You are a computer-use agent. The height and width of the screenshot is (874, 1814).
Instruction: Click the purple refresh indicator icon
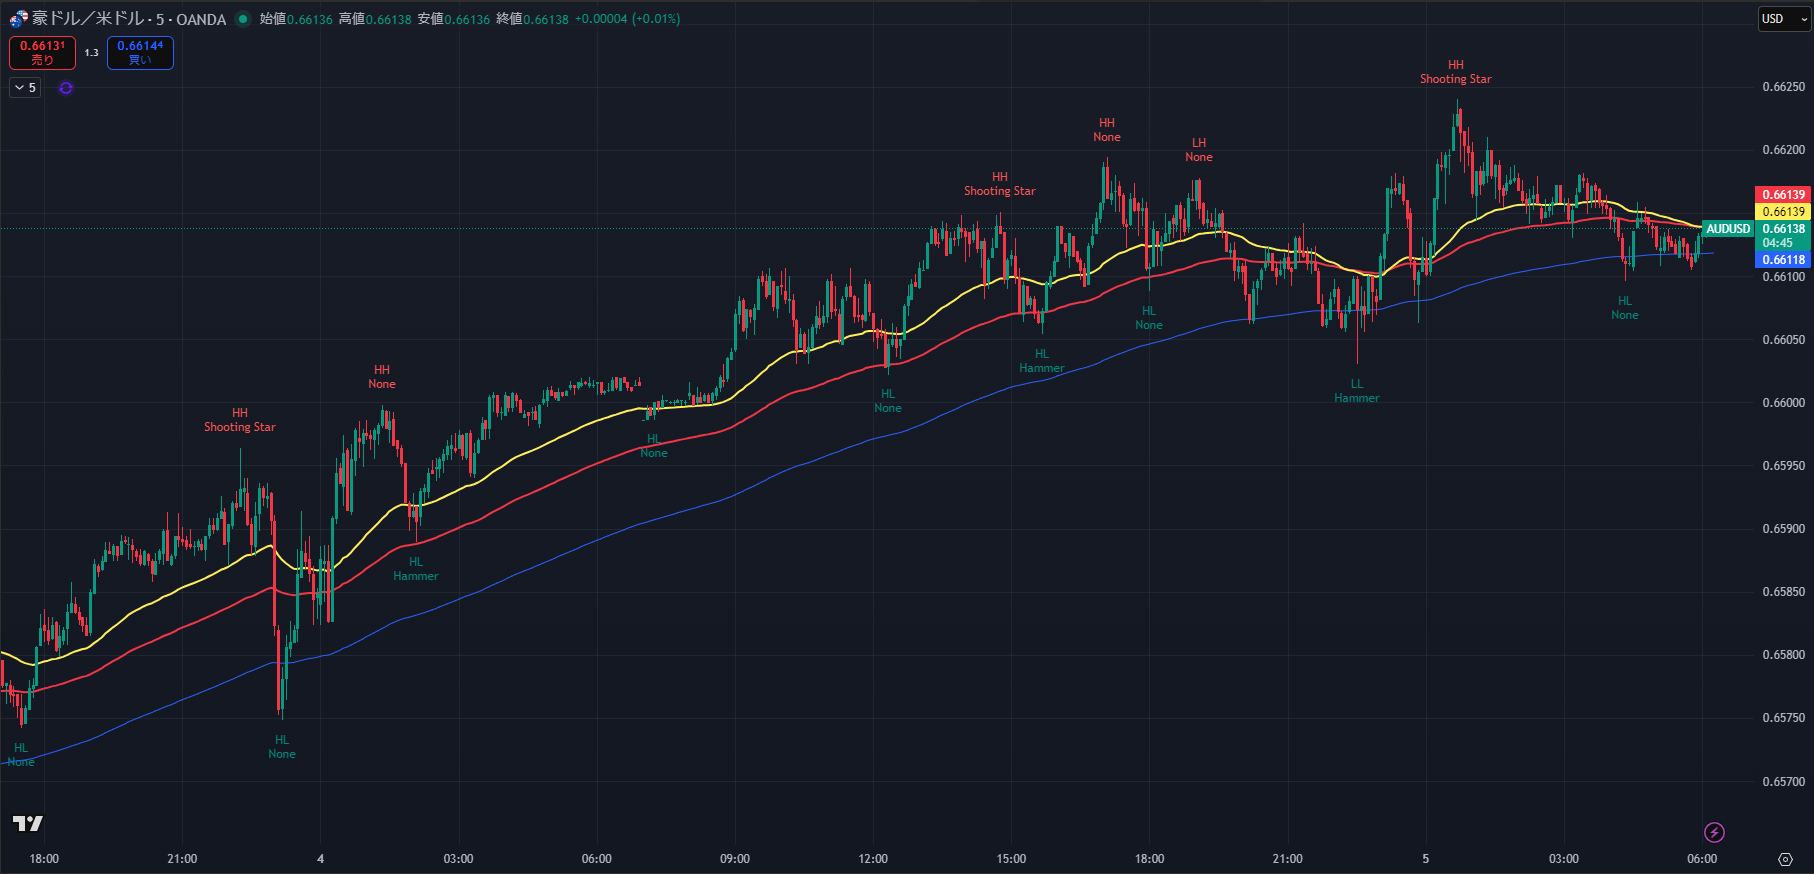pos(66,88)
